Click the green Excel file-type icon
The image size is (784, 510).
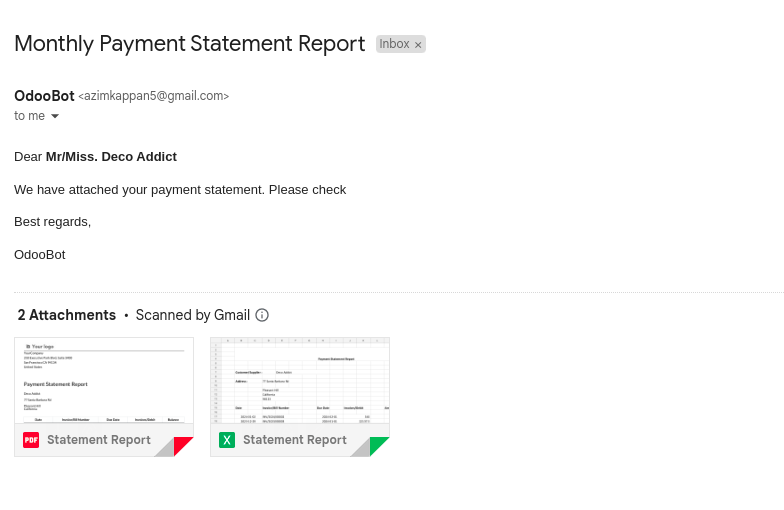227,440
